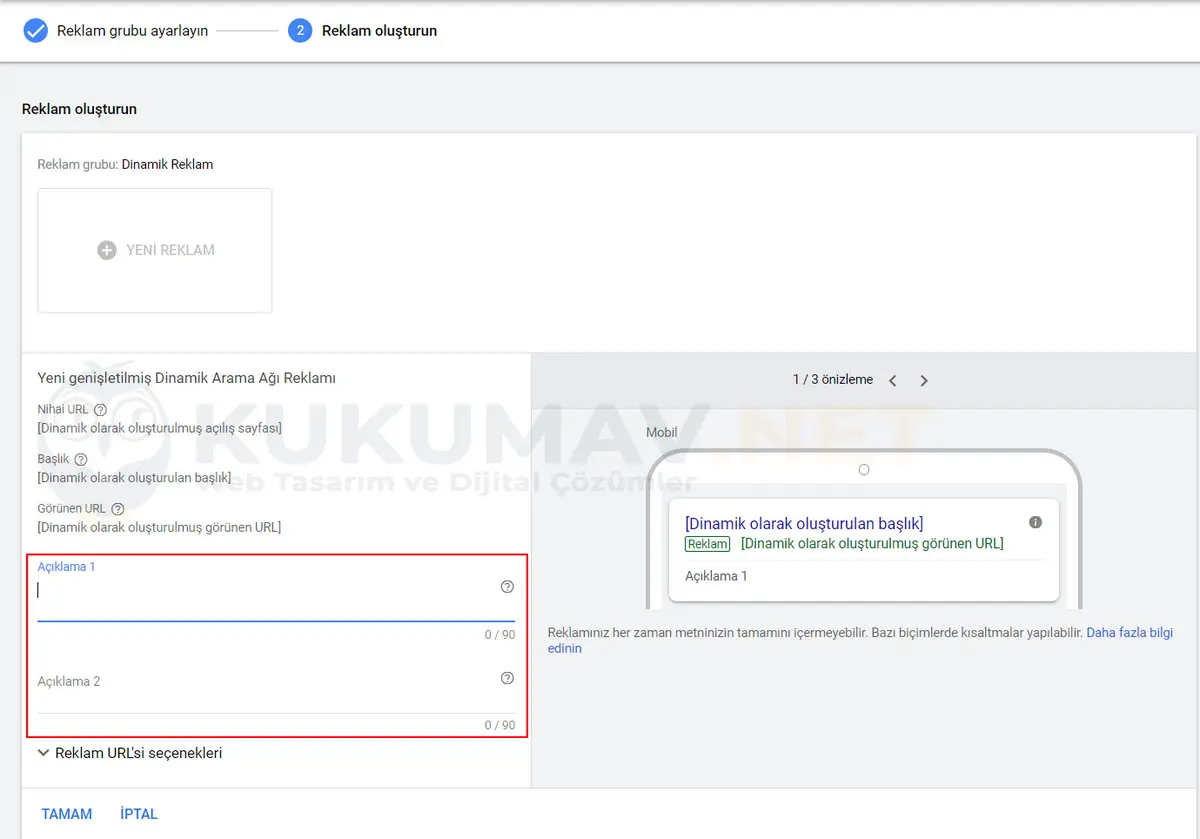The width and height of the screenshot is (1200, 839).
Task: Show previous ad preview with left arrow
Action: [893, 380]
